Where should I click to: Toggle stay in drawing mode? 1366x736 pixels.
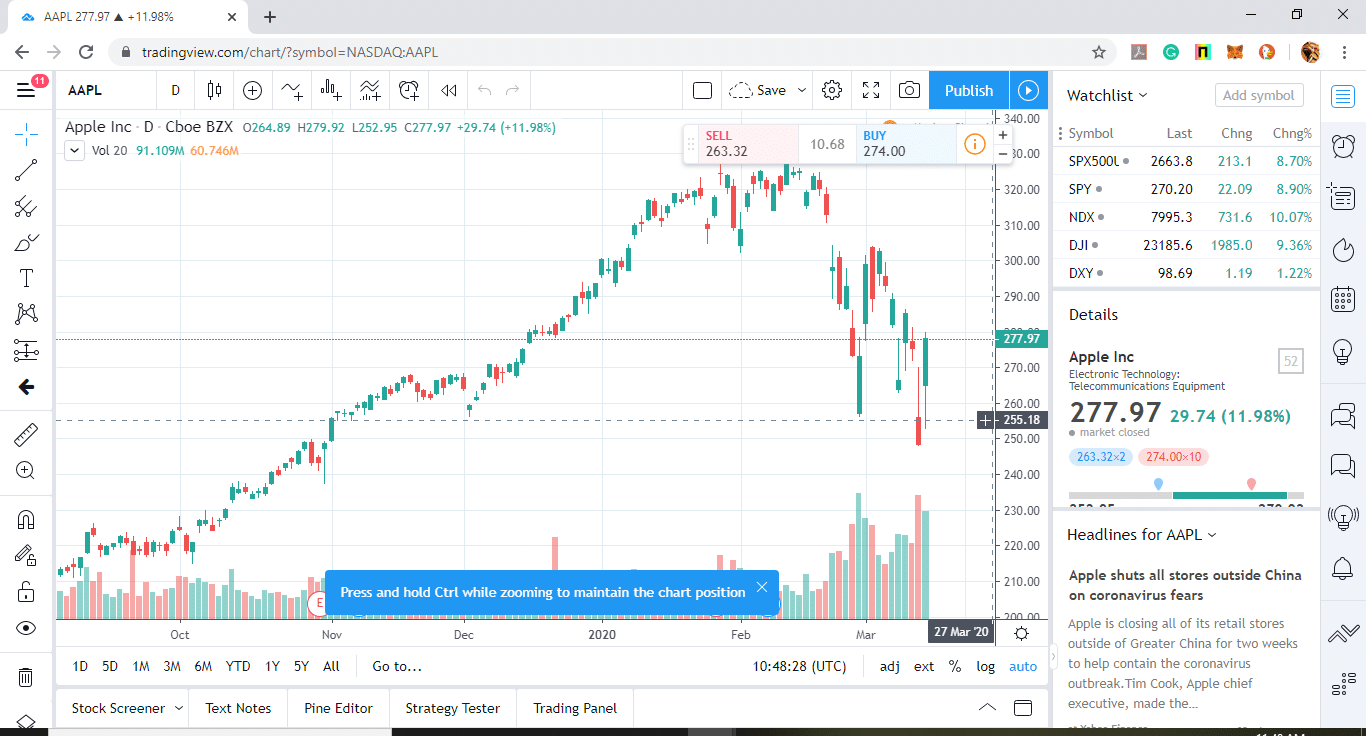26,555
